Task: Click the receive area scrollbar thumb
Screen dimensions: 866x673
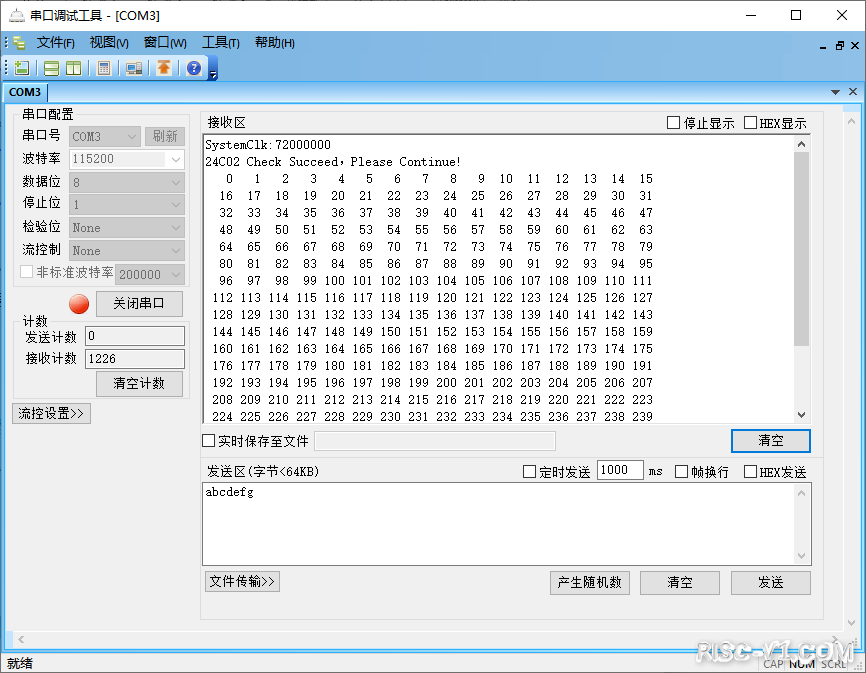Action: click(801, 250)
